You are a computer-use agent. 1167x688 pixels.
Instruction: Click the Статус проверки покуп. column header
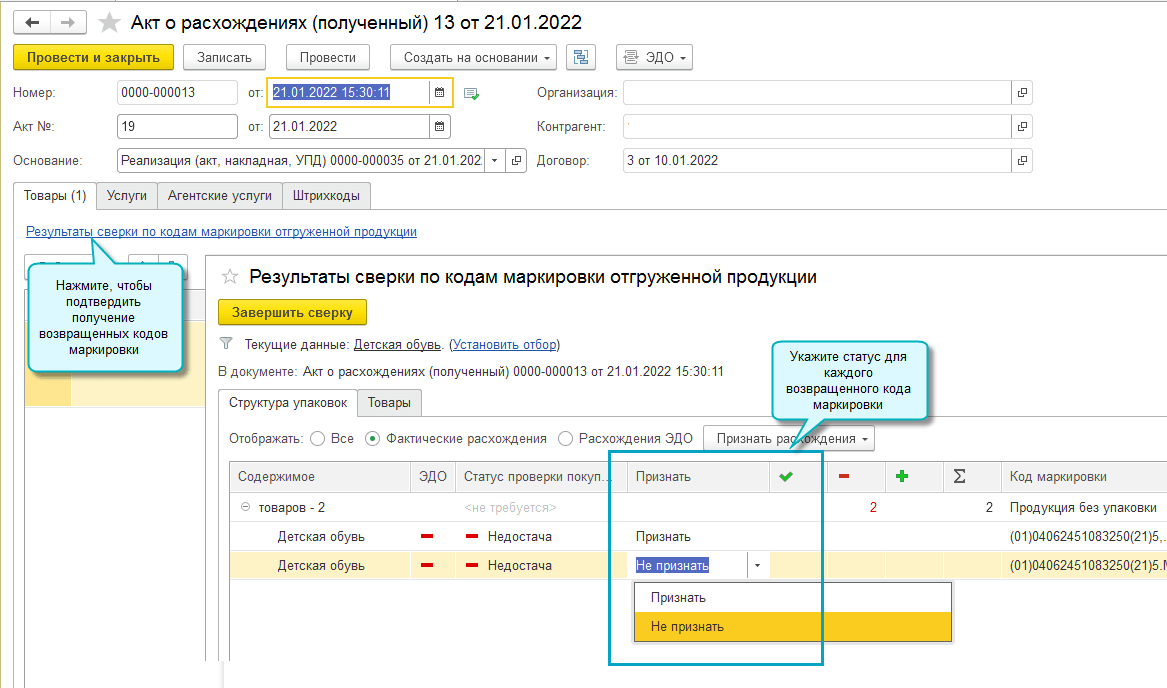coord(541,477)
